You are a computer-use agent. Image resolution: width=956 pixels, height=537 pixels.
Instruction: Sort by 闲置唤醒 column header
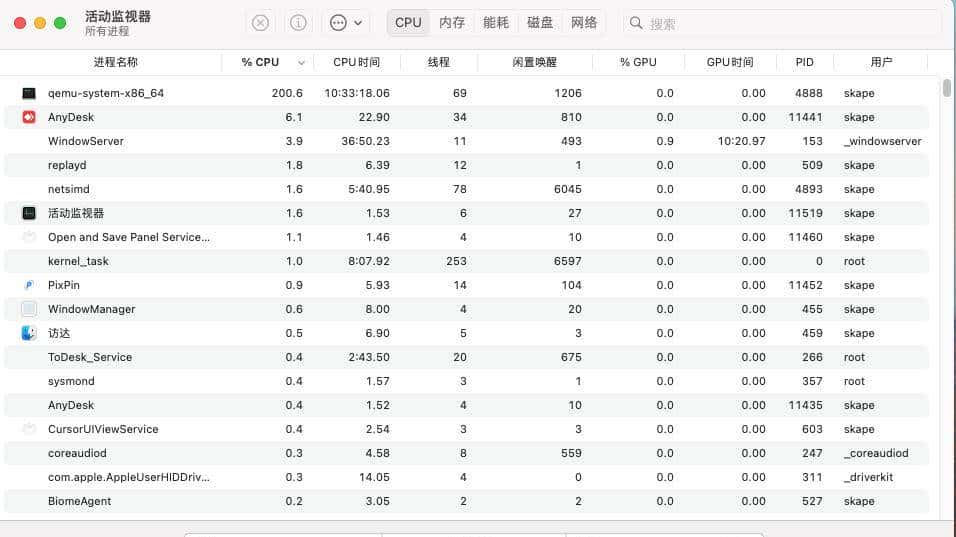tap(535, 62)
